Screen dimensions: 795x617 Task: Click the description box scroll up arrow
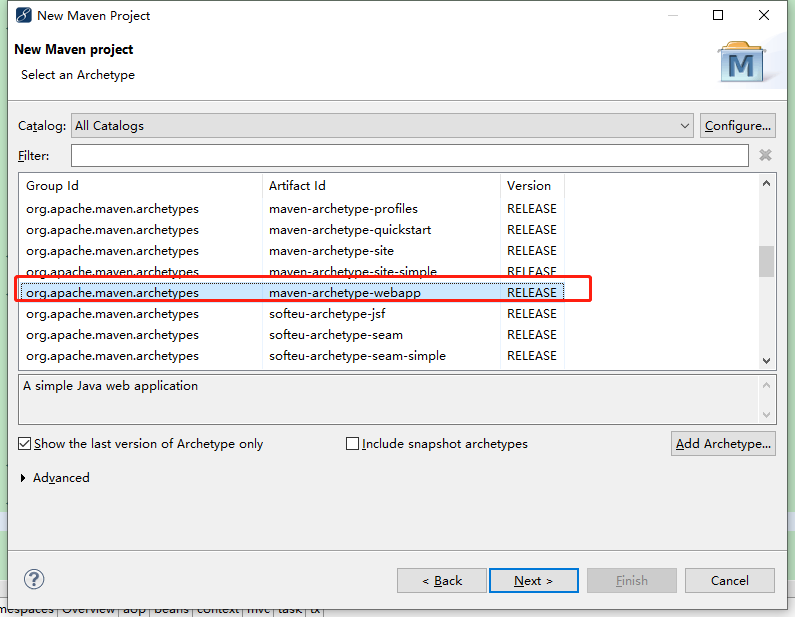click(x=766, y=385)
